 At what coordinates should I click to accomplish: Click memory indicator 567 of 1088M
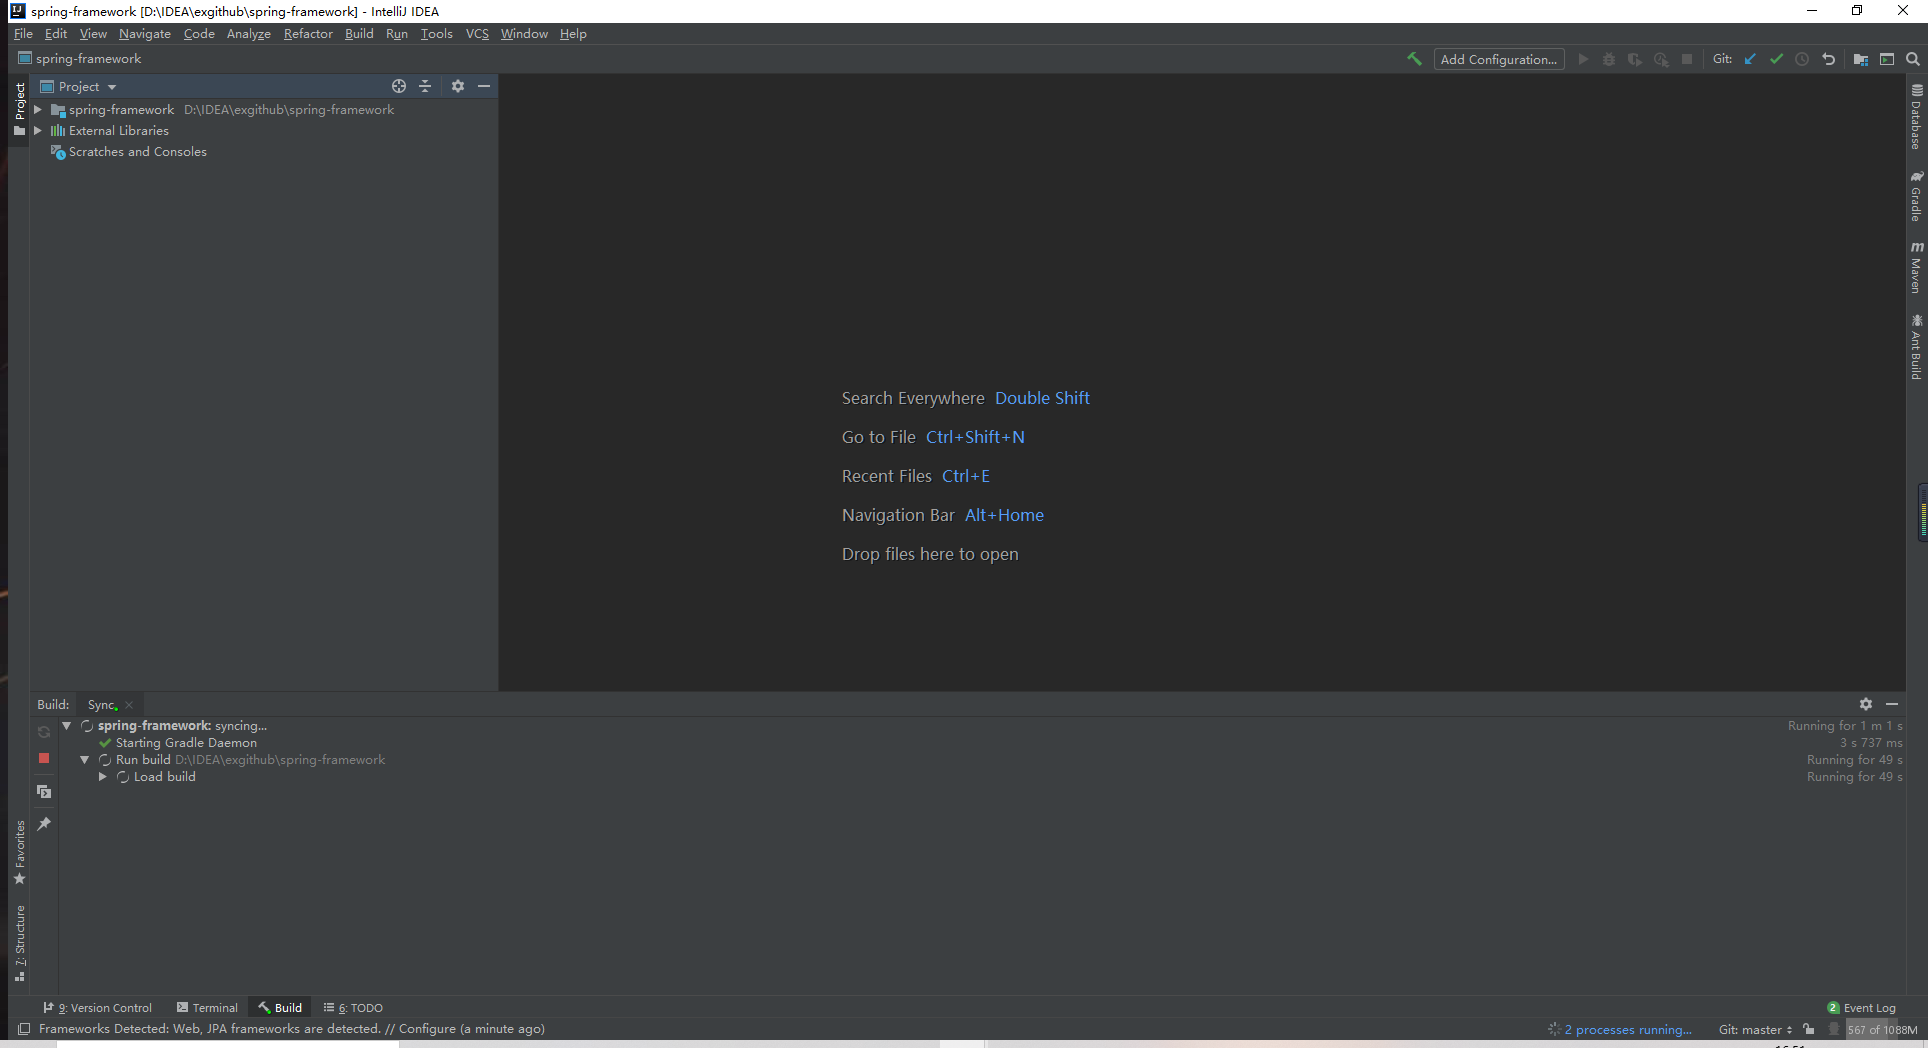point(1882,1029)
